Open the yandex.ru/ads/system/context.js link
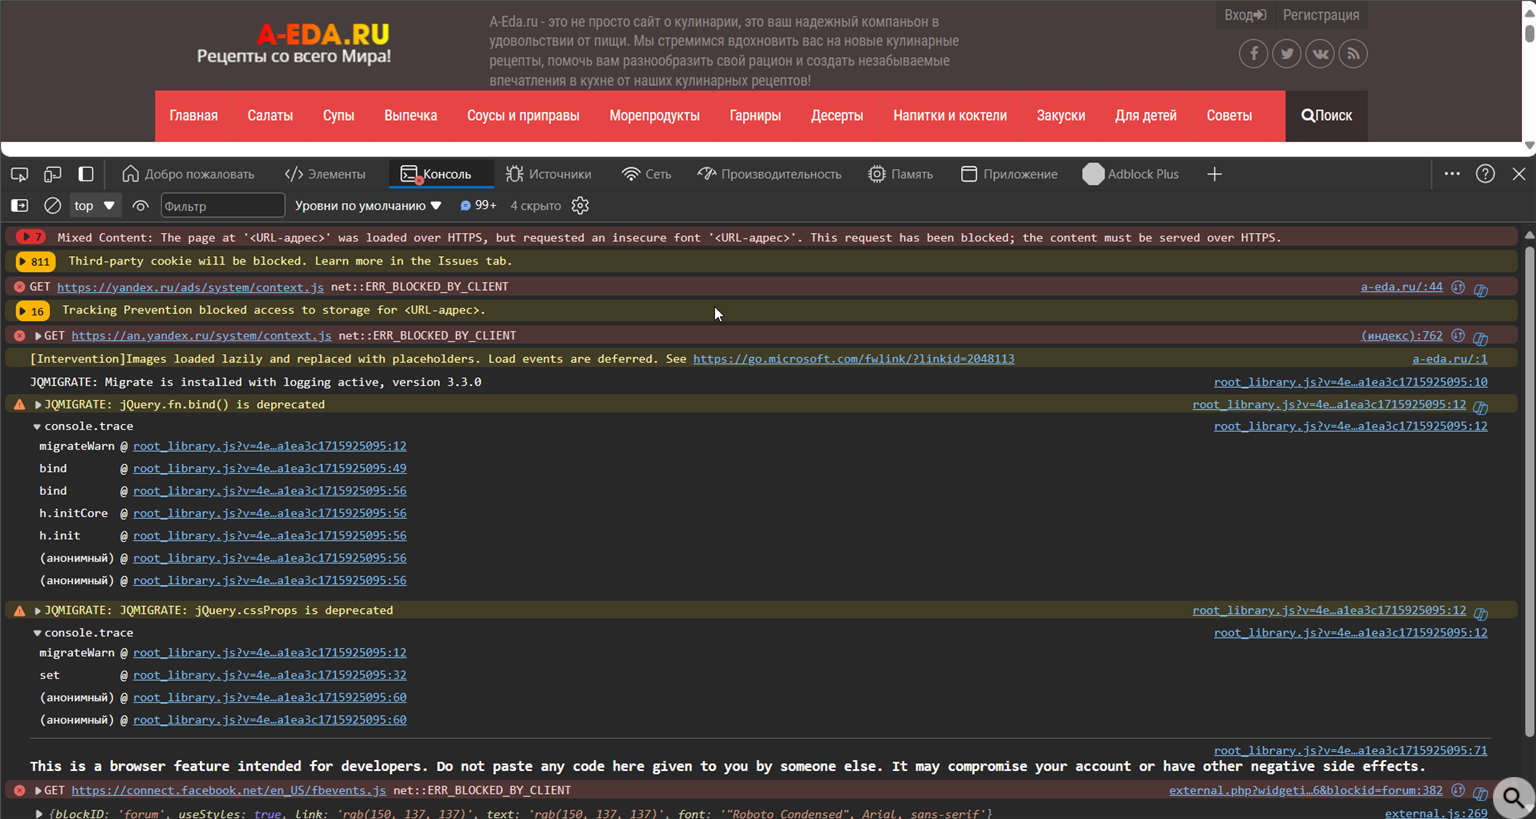The image size is (1536, 819). [x=190, y=287]
